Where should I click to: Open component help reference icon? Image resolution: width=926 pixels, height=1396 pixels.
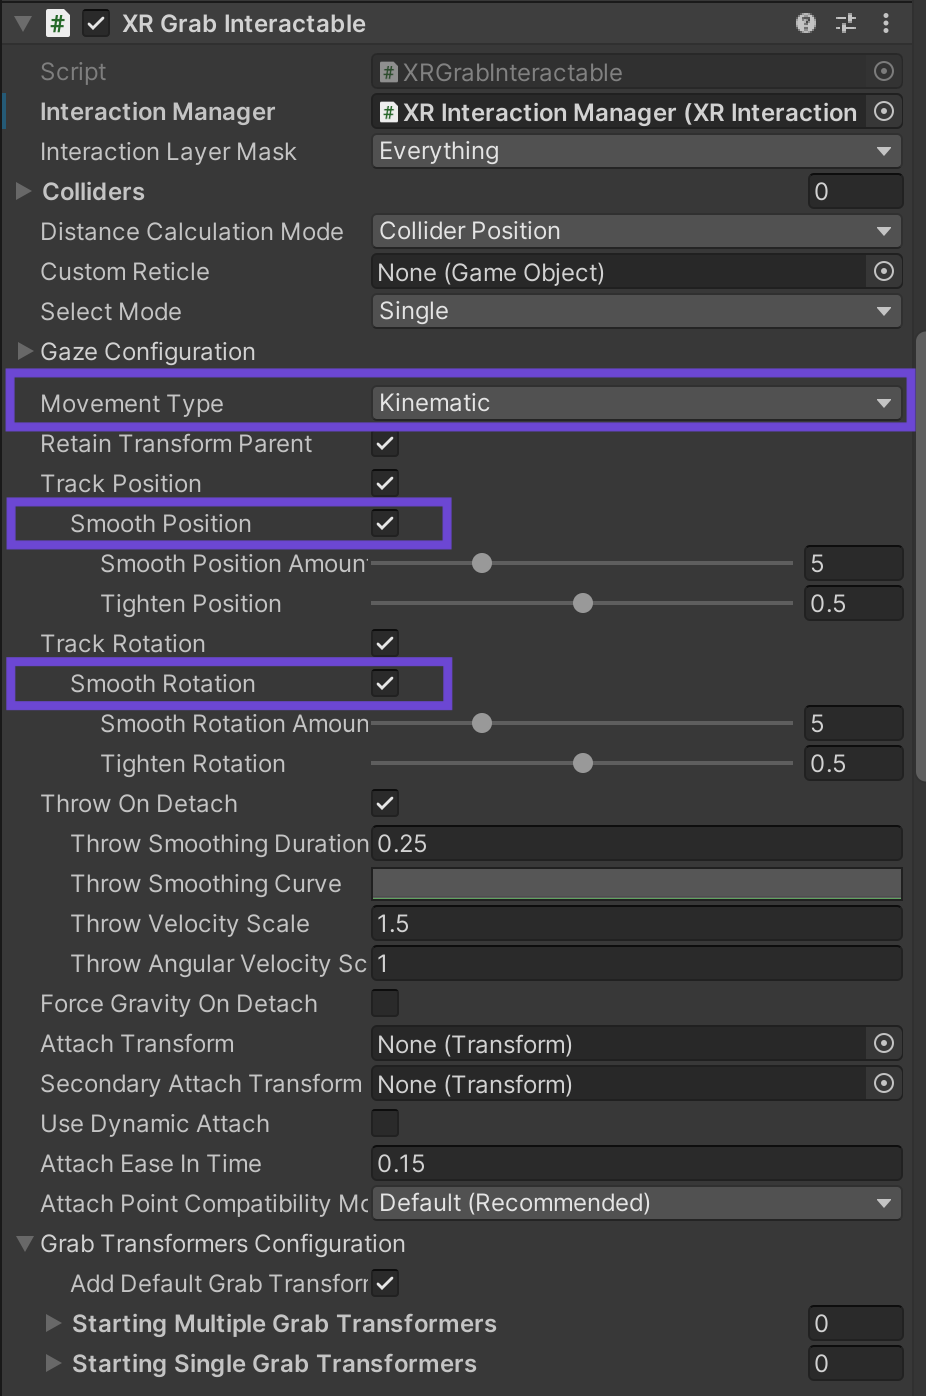pos(806,23)
